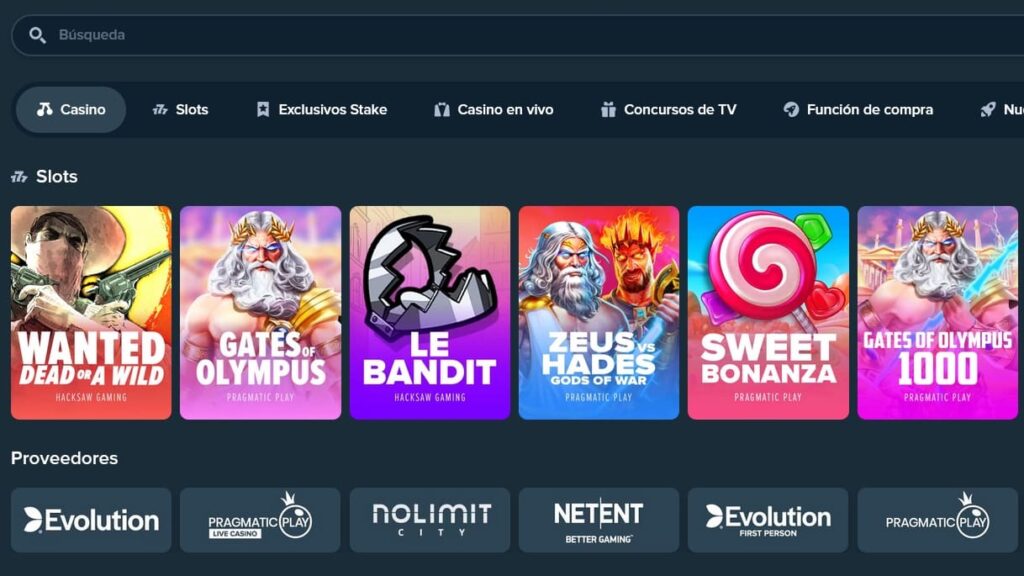The width and height of the screenshot is (1024, 576).
Task: Choose Pragmatic Play Live Casino provider
Action: coord(260,520)
